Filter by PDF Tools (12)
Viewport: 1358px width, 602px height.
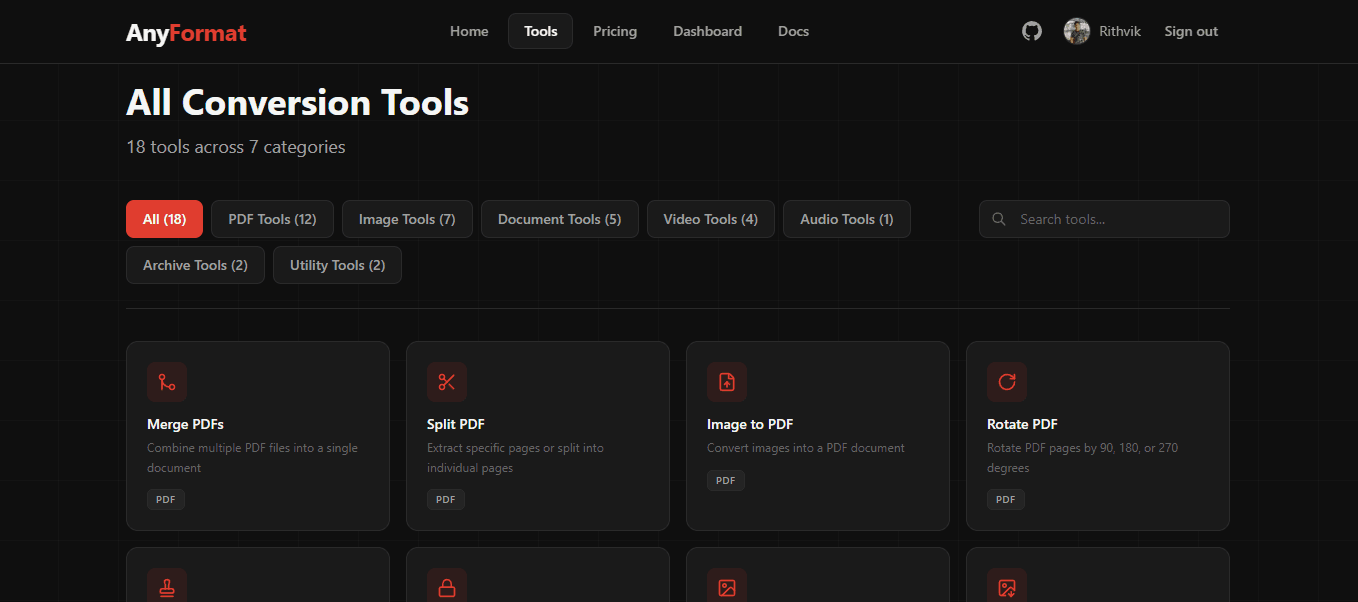click(x=272, y=219)
